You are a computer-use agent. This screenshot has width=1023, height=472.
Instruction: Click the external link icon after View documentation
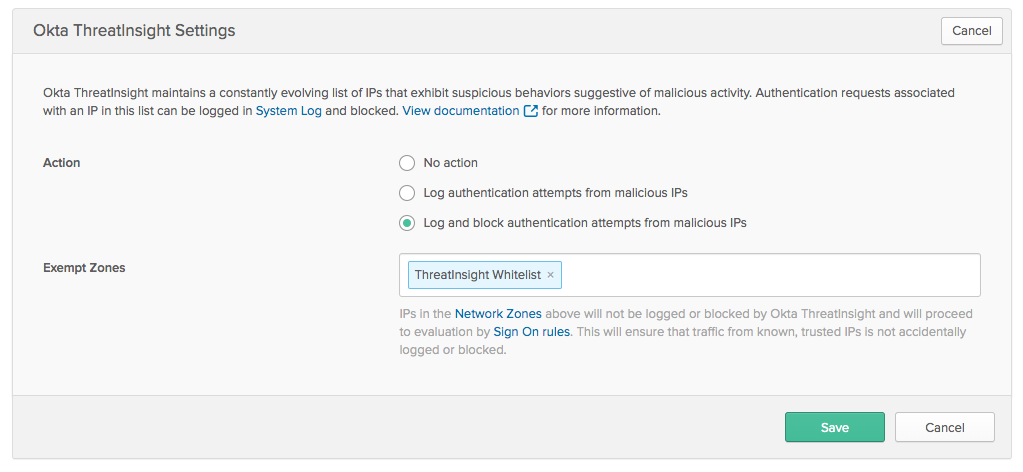pos(530,111)
